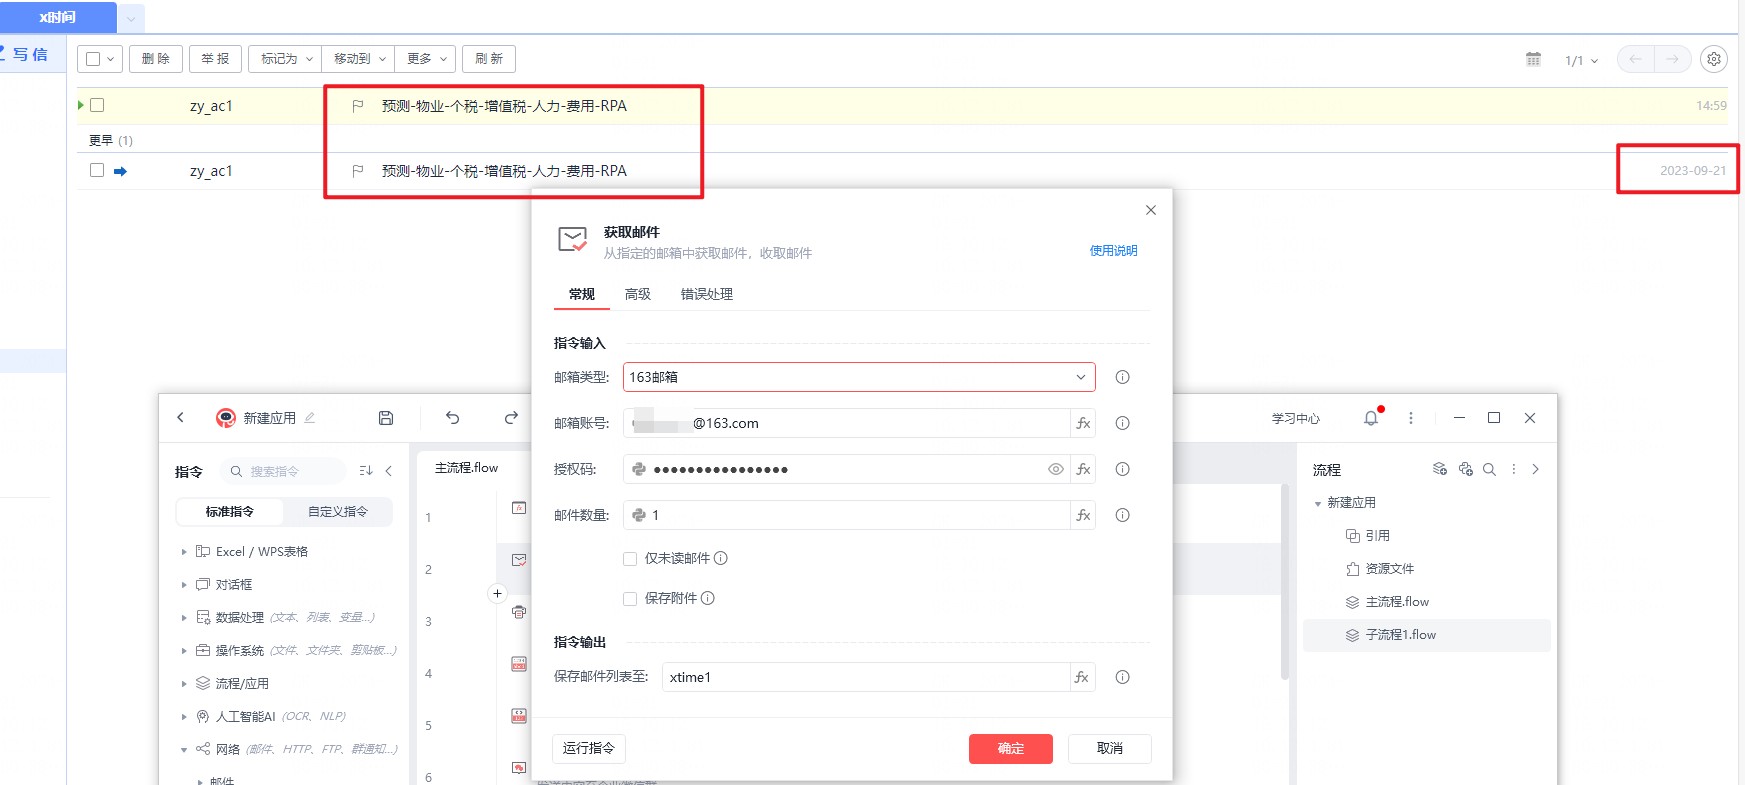Image resolution: width=1745 pixels, height=785 pixels.
Task: Switch to the 错误处理 tab
Action: (x=707, y=294)
